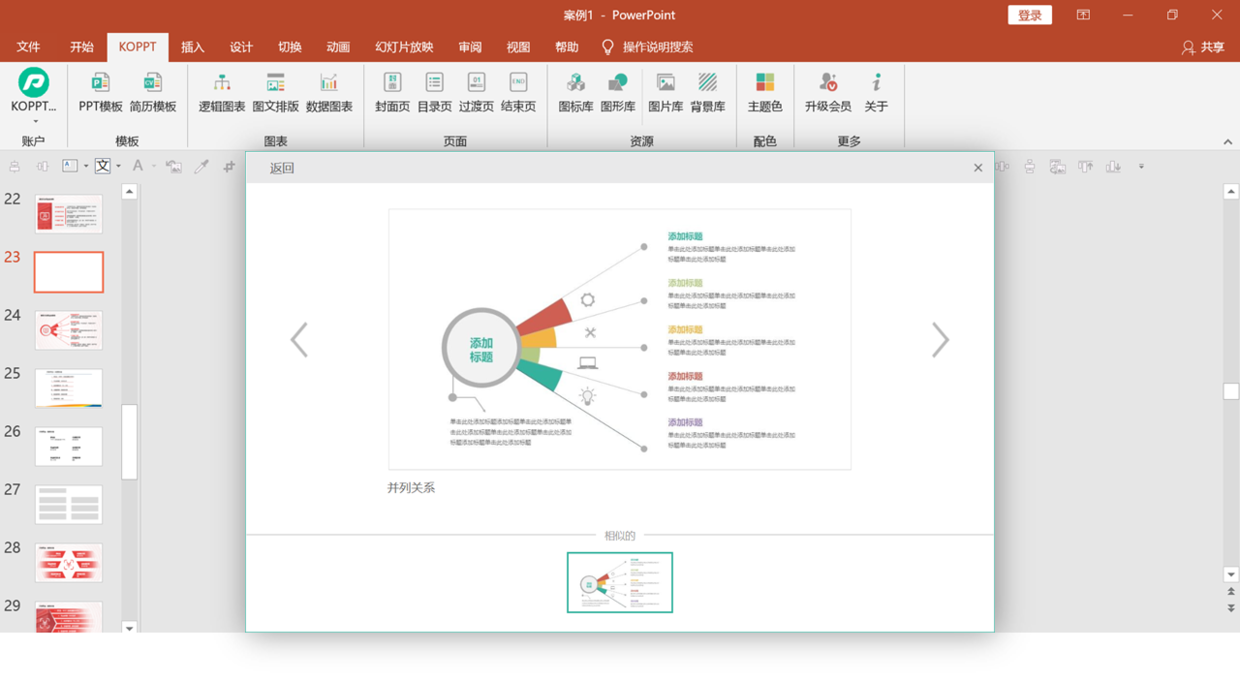Open the 背景库 background library
Image resolution: width=1240 pixels, height=682 pixels.
[x=708, y=93]
